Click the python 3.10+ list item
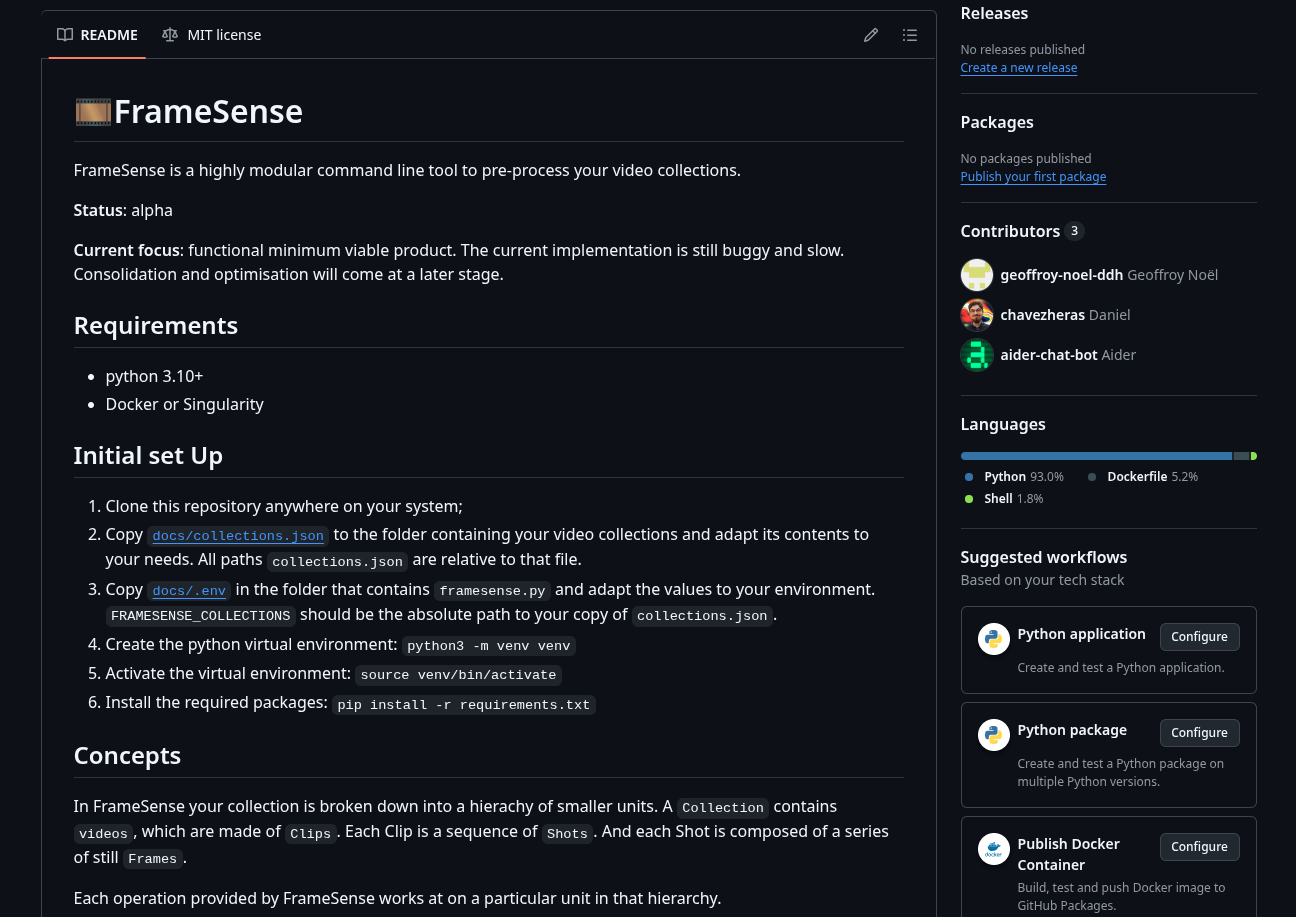 coord(154,377)
